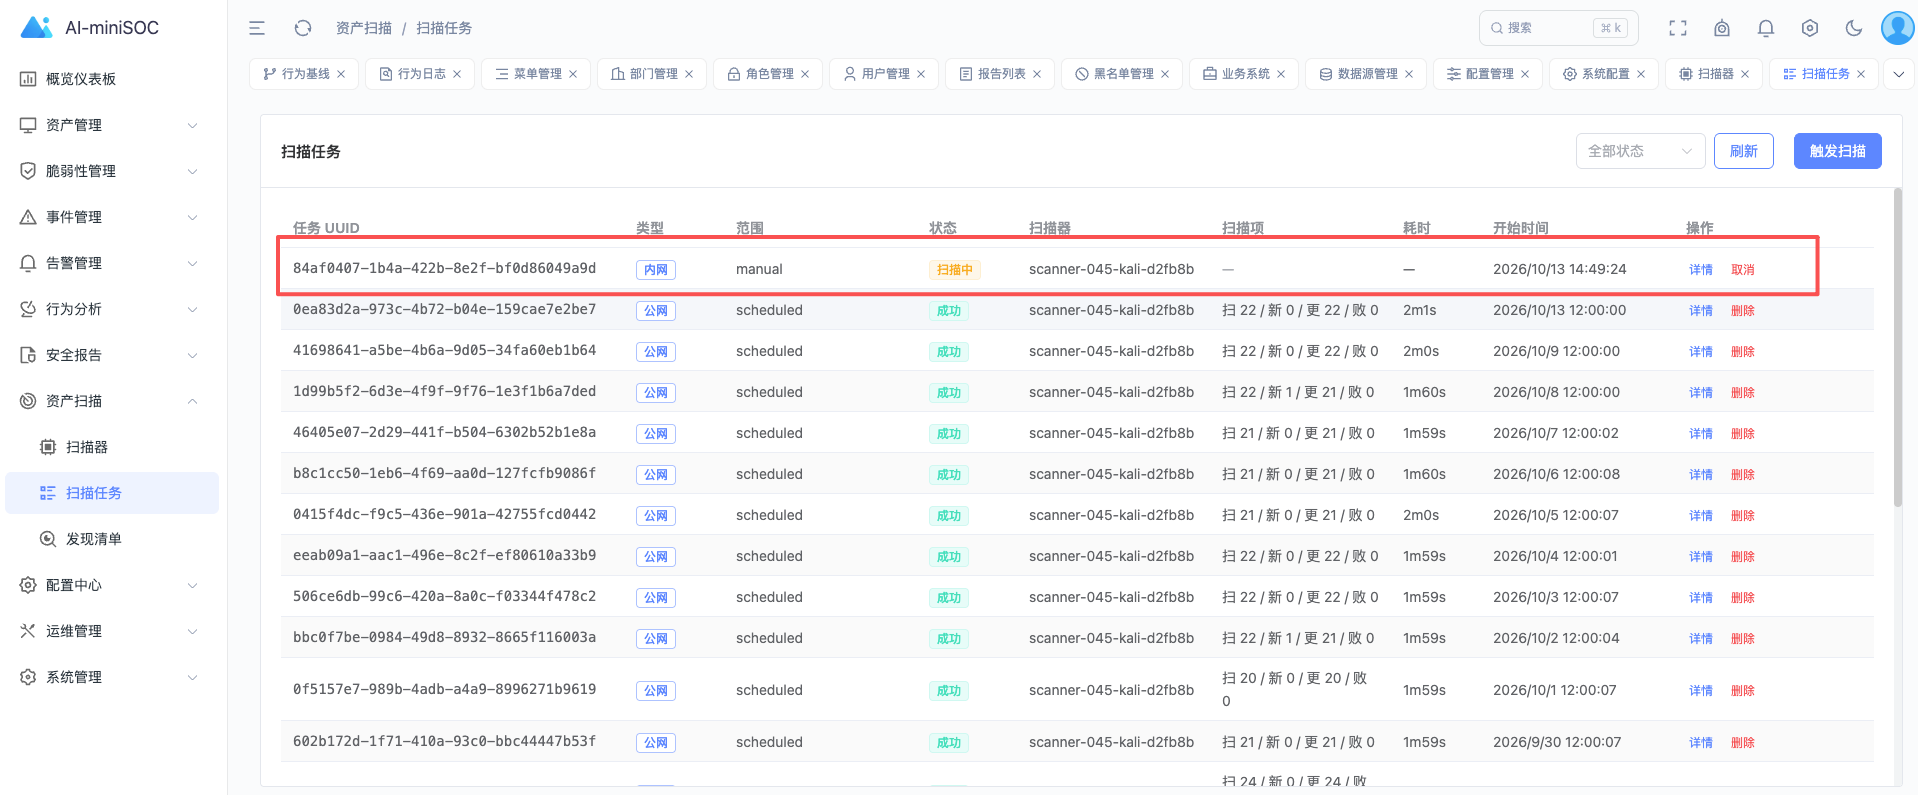This screenshot has height=795, width=1918.
Task: Toggle dark mode moon icon
Action: pos(1854,28)
